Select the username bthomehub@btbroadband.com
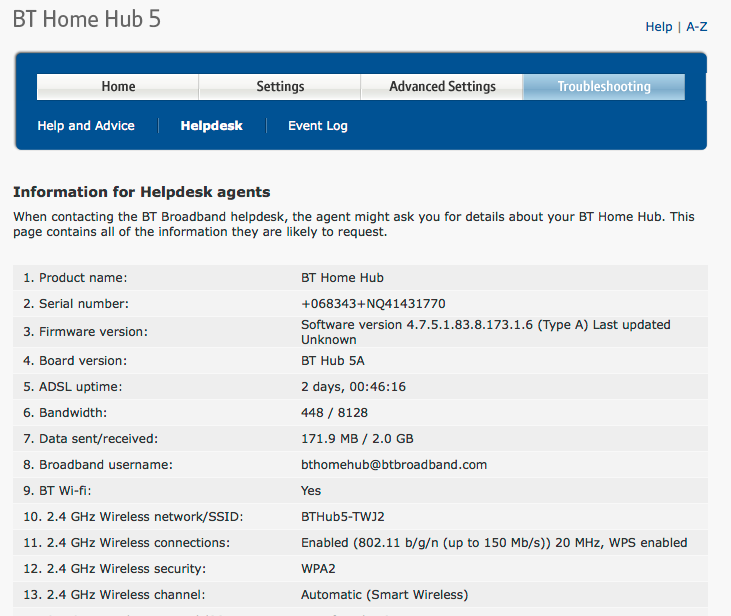 pos(394,465)
